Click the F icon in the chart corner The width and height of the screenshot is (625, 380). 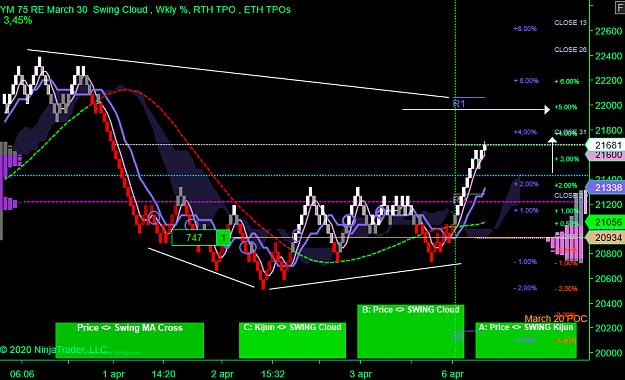tap(620, 8)
